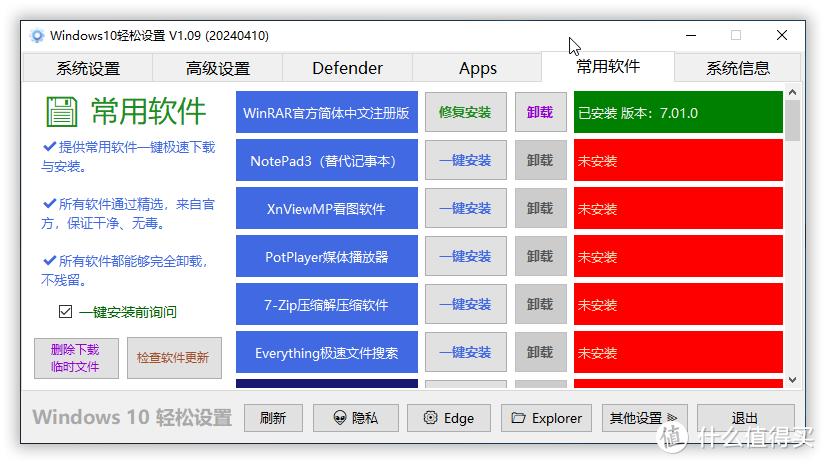This screenshot has height=464, width=826.
Task: Close the Windows10轻松设置 window
Action: coord(782,35)
